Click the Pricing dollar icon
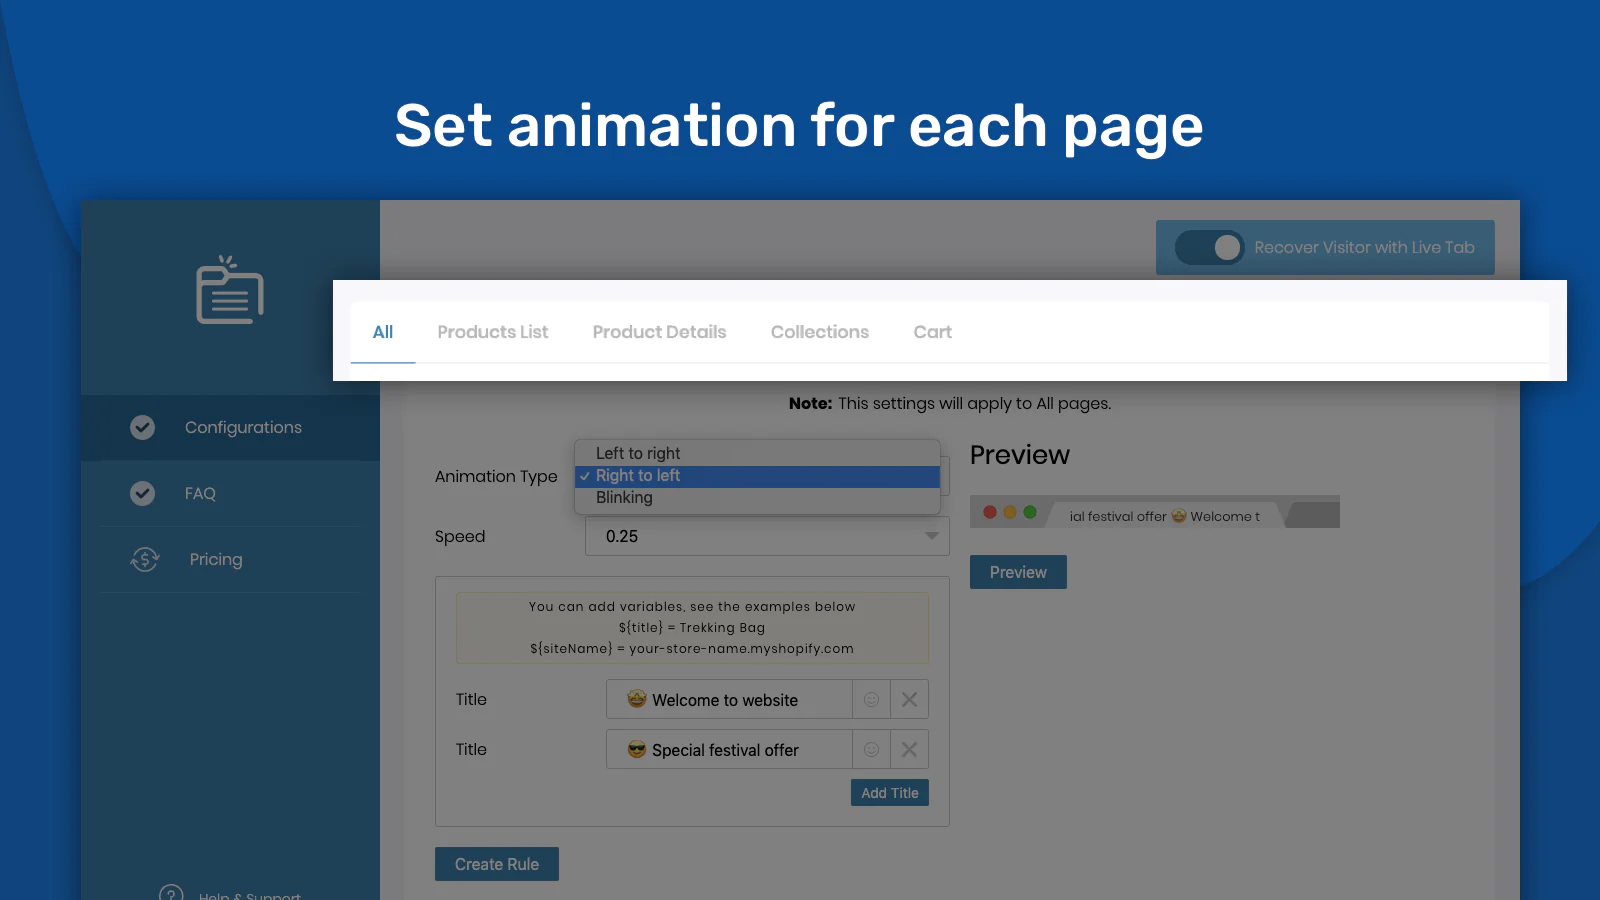 coord(145,560)
